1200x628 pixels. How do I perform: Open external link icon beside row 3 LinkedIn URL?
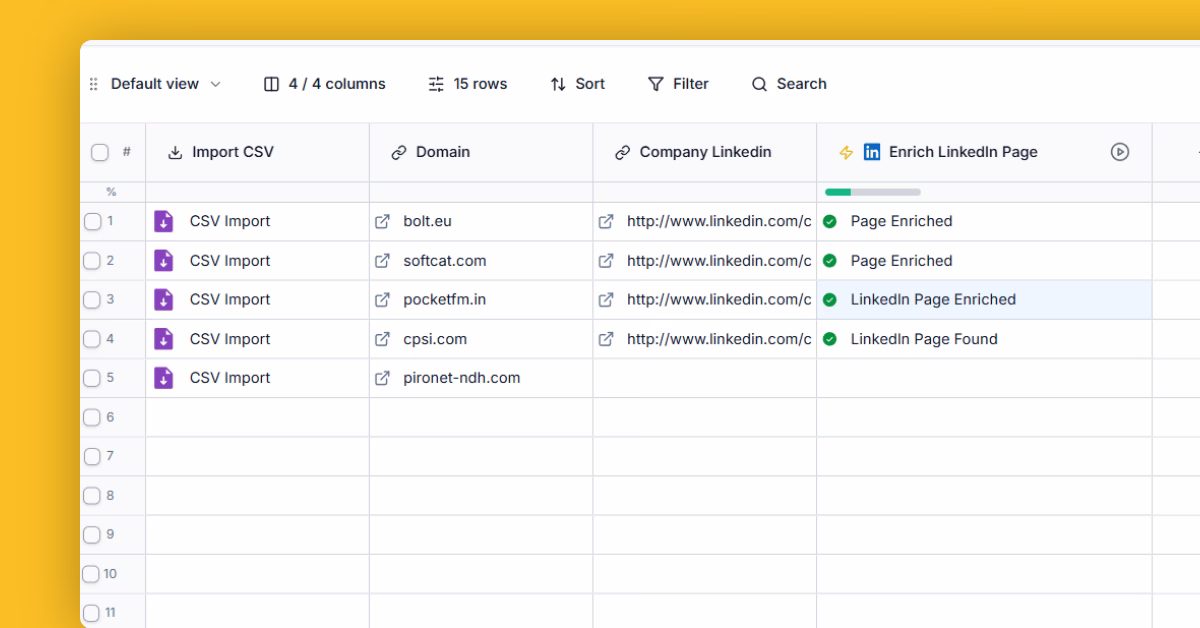pyautogui.click(x=606, y=299)
